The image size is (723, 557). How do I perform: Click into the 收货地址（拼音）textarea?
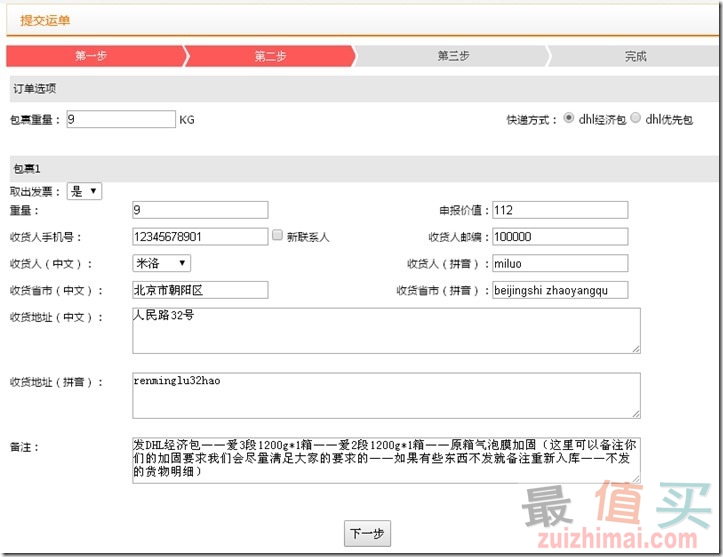pyautogui.click(x=386, y=396)
